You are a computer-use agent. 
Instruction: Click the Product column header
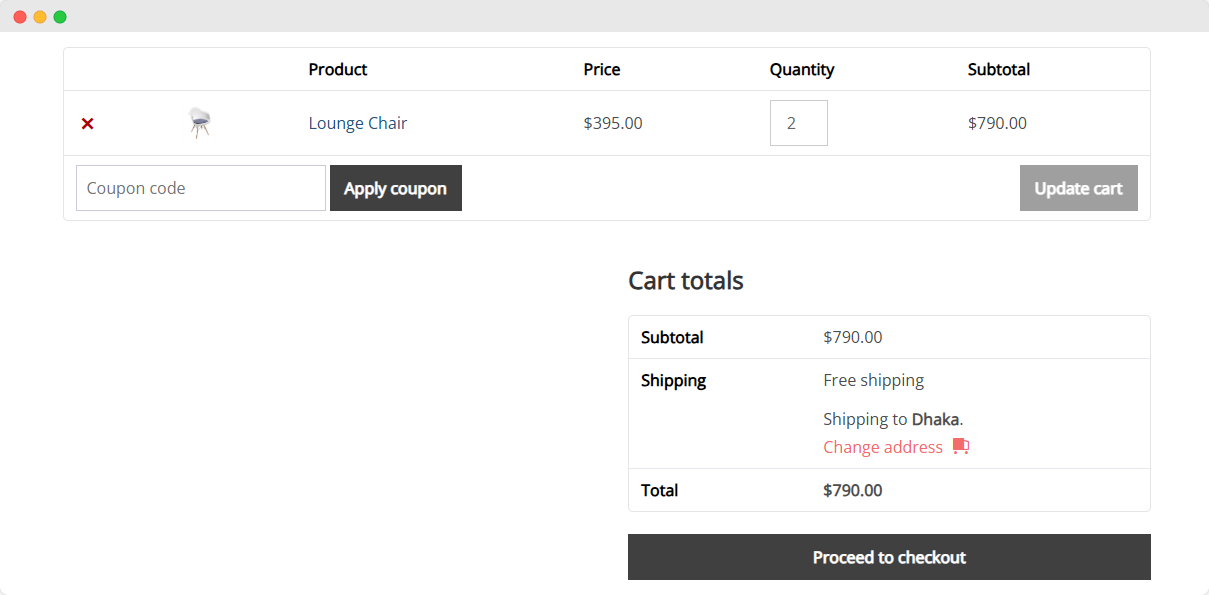(338, 69)
